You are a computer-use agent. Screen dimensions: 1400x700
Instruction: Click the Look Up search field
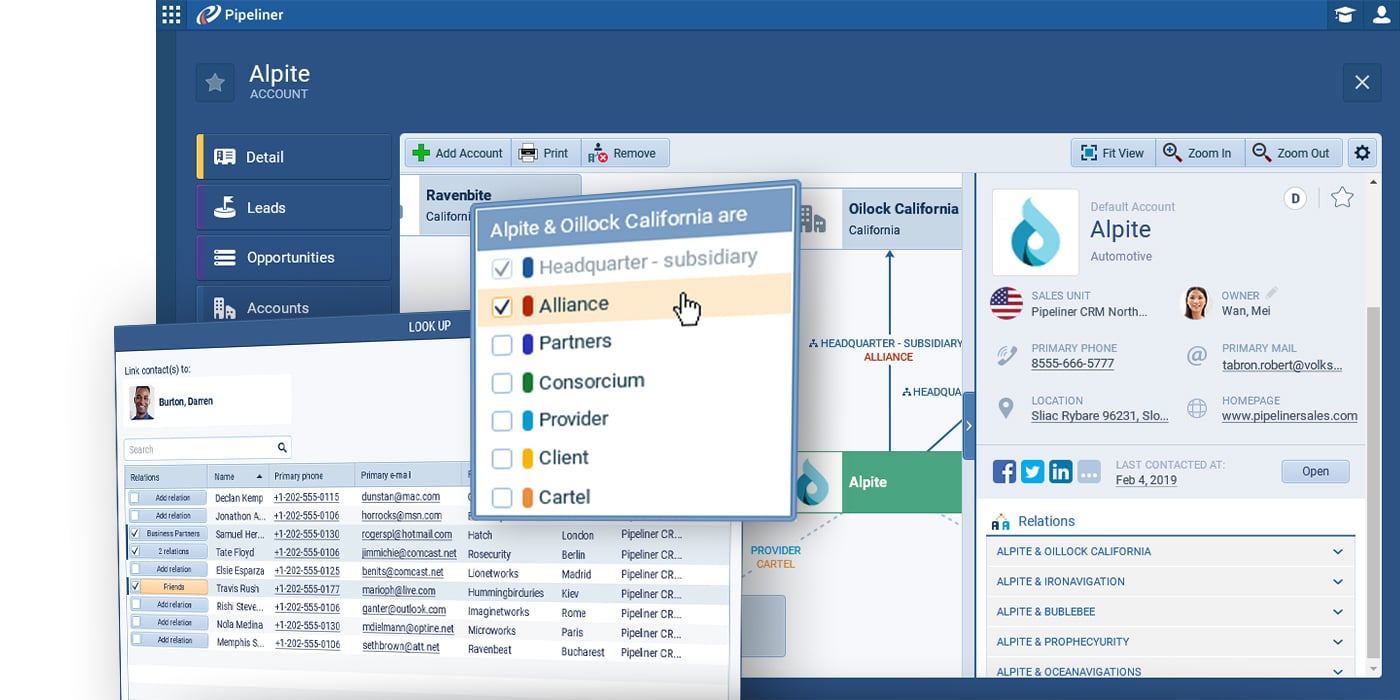200,449
